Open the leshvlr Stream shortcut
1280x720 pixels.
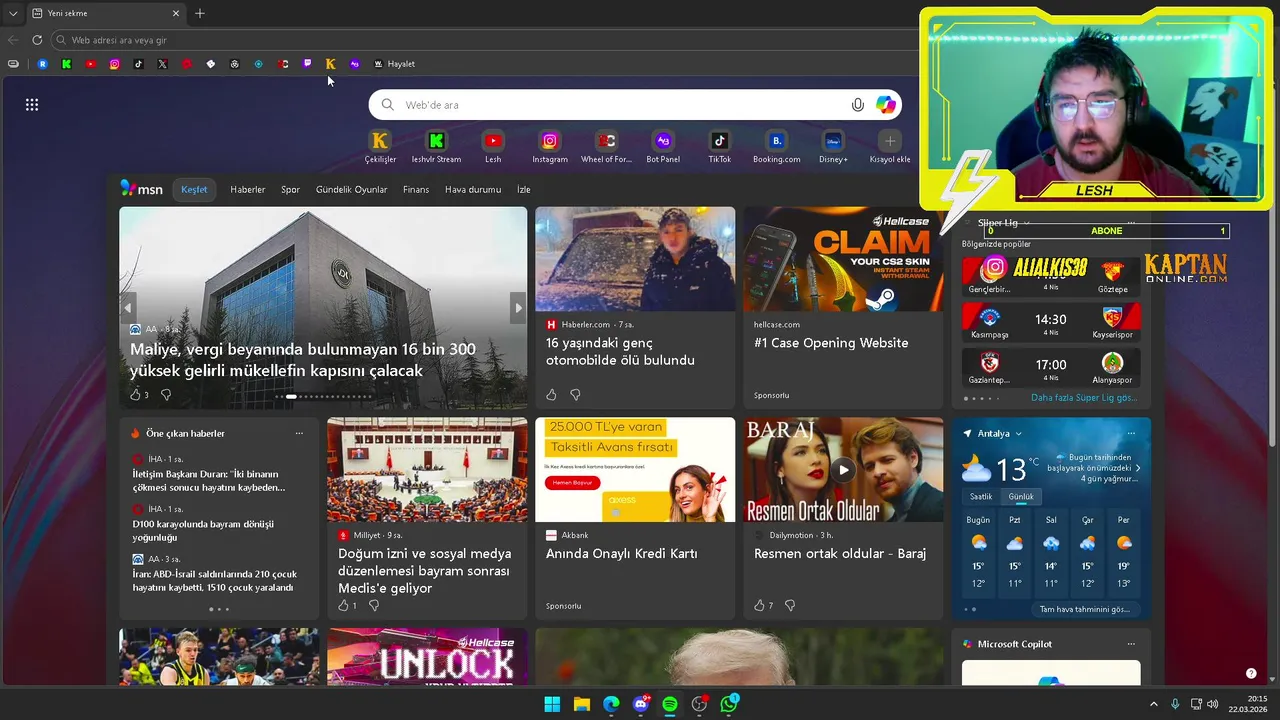point(436,146)
